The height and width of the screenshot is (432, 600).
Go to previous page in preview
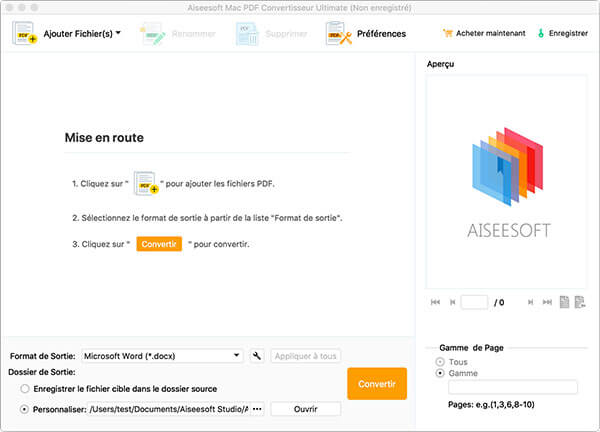click(452, 302)
